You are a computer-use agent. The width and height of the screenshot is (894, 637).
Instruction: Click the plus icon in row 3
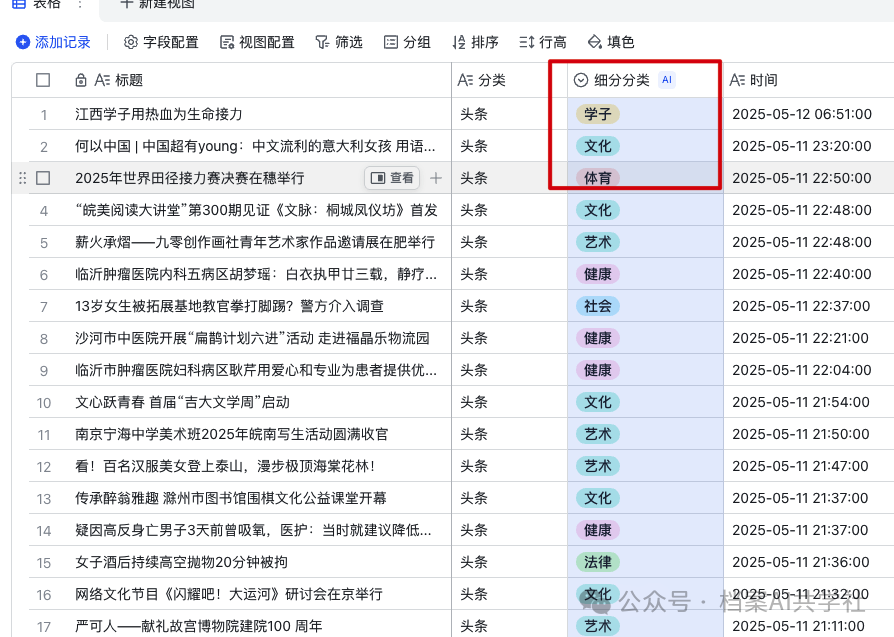click(436, 178)
